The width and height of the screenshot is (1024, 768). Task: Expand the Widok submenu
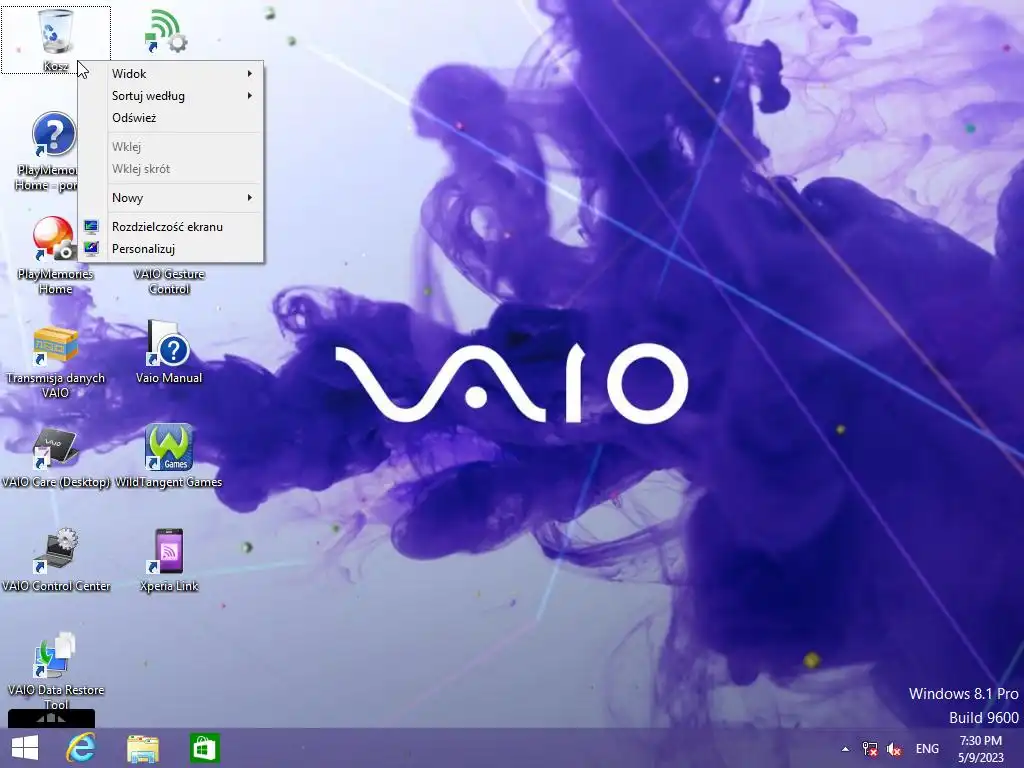[171, 74]
